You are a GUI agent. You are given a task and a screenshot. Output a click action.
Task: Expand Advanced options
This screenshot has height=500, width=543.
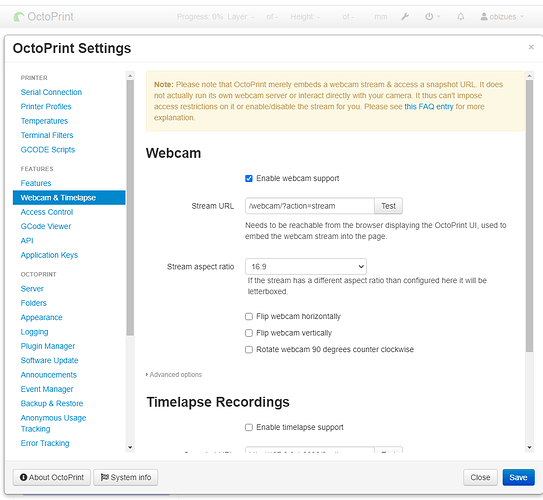174,375
